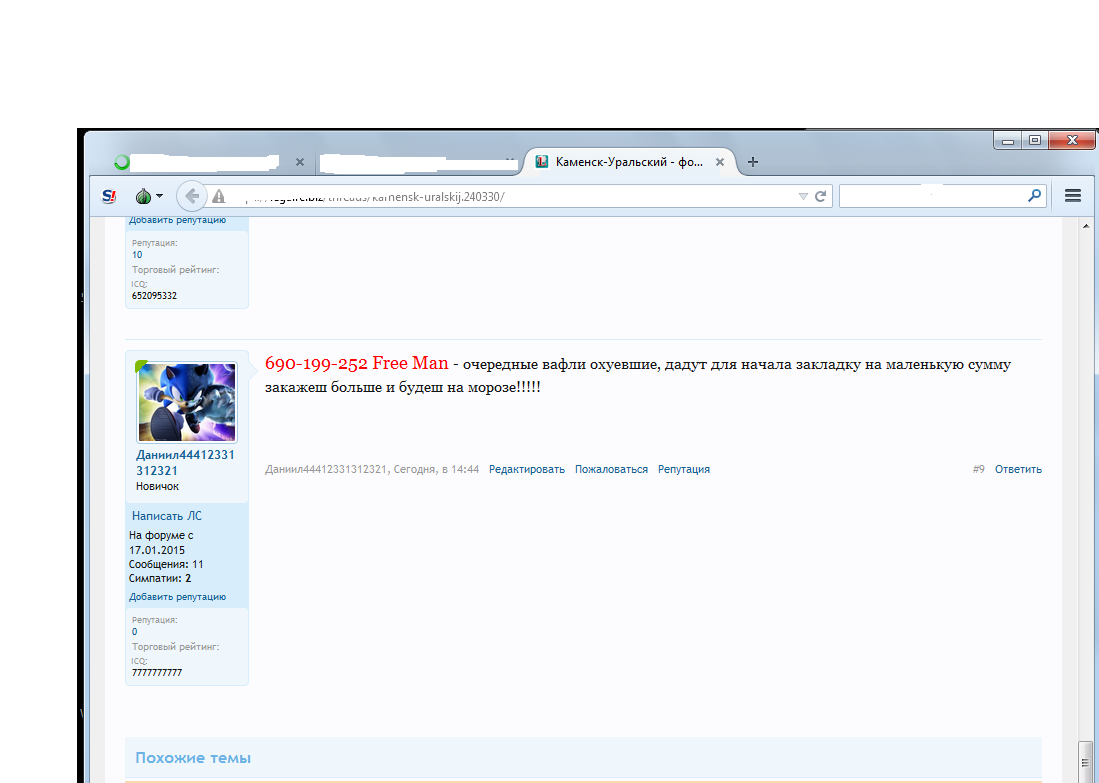Click the vertical scrollbar thumb
The image size is (1099, 783).
pyautogui.click(x=1086, y=762)
